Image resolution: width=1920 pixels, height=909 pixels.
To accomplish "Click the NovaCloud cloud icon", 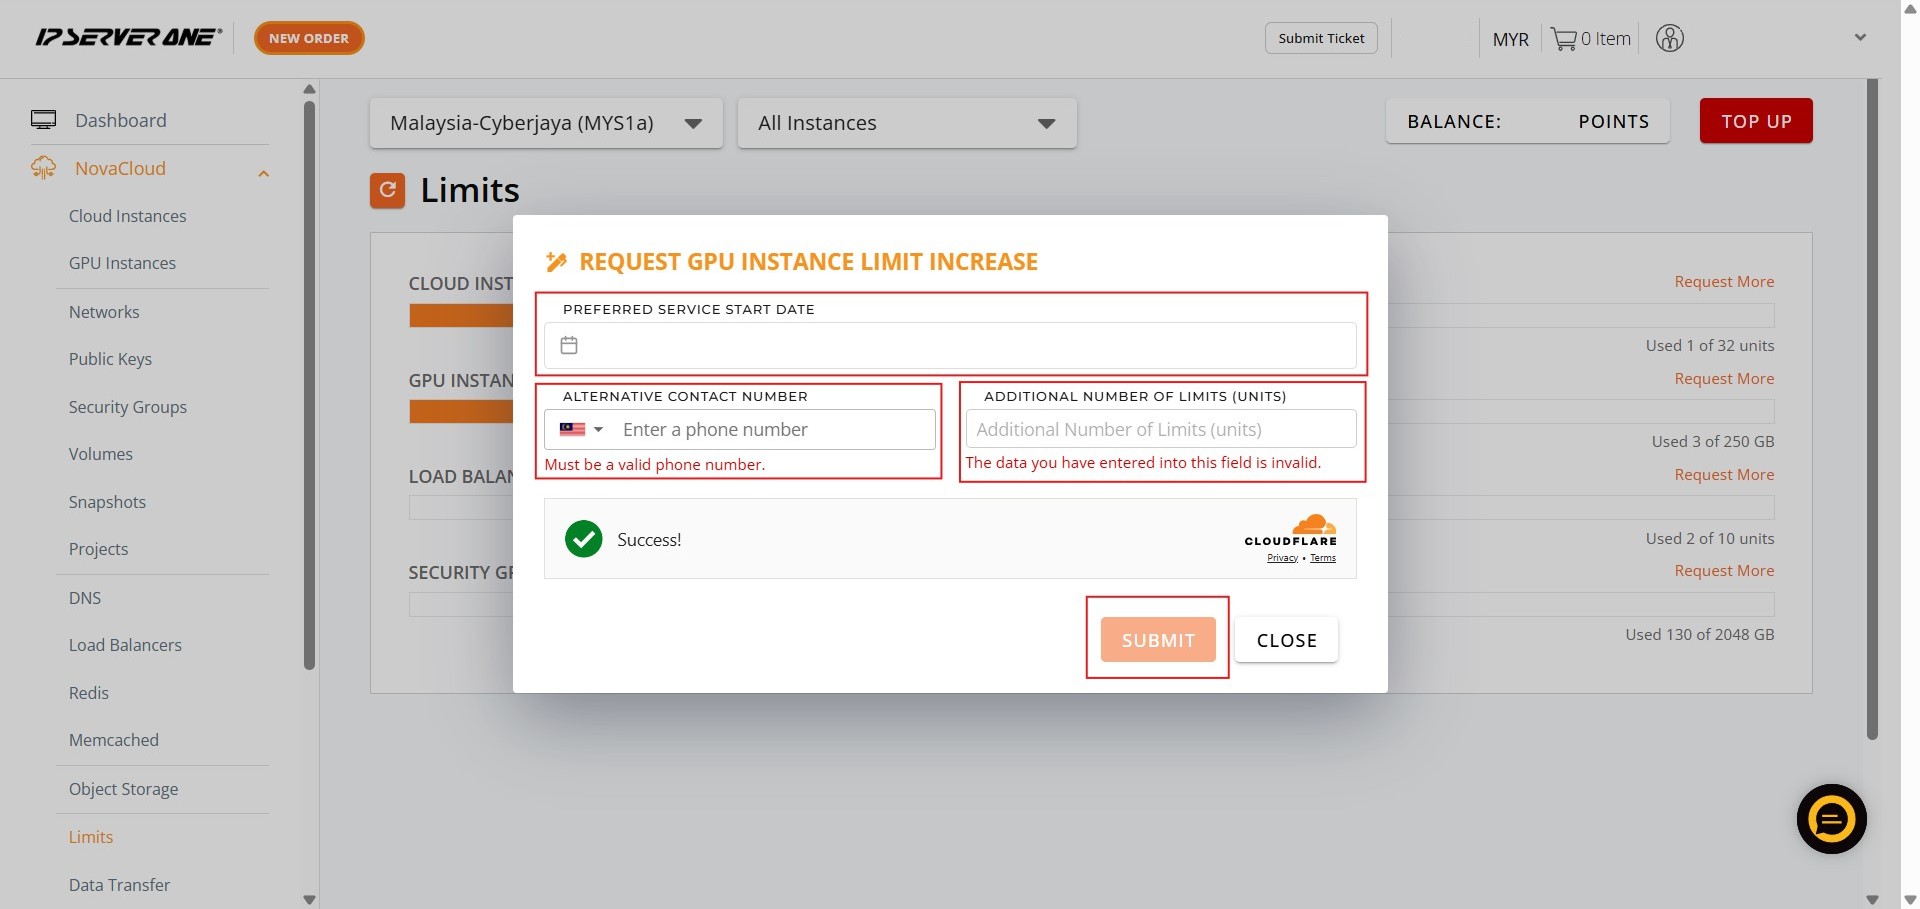I will click(x=43, y=168).
